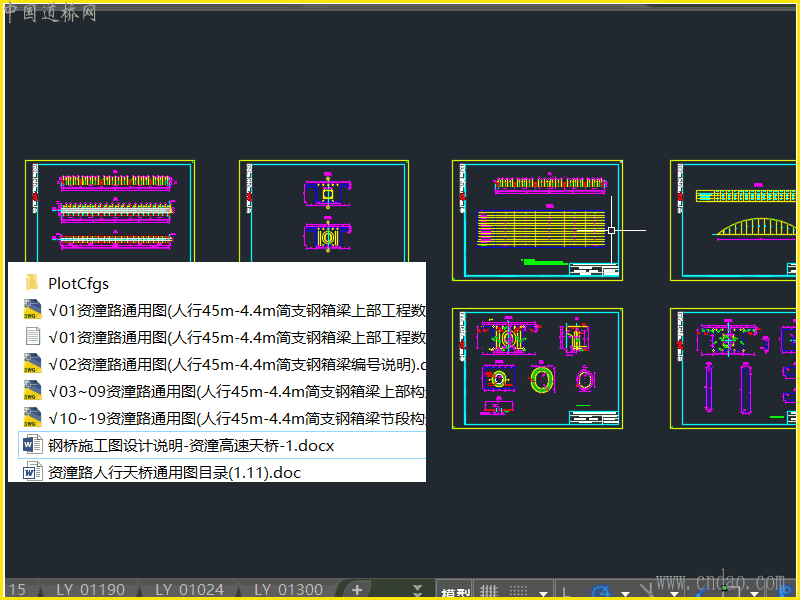Toggle the 模型 model space button
This screenshot has width=800, height=600.
point(455,592)
